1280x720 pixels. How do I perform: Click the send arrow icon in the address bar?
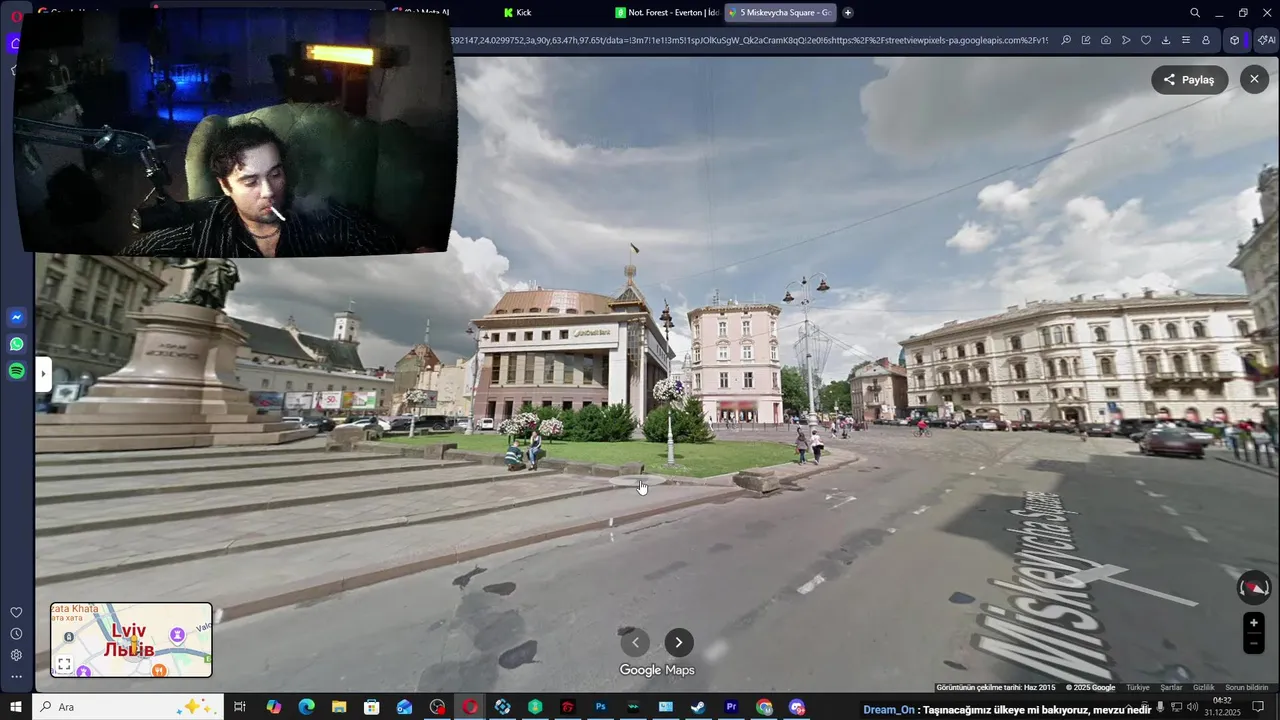point(1126,40)
